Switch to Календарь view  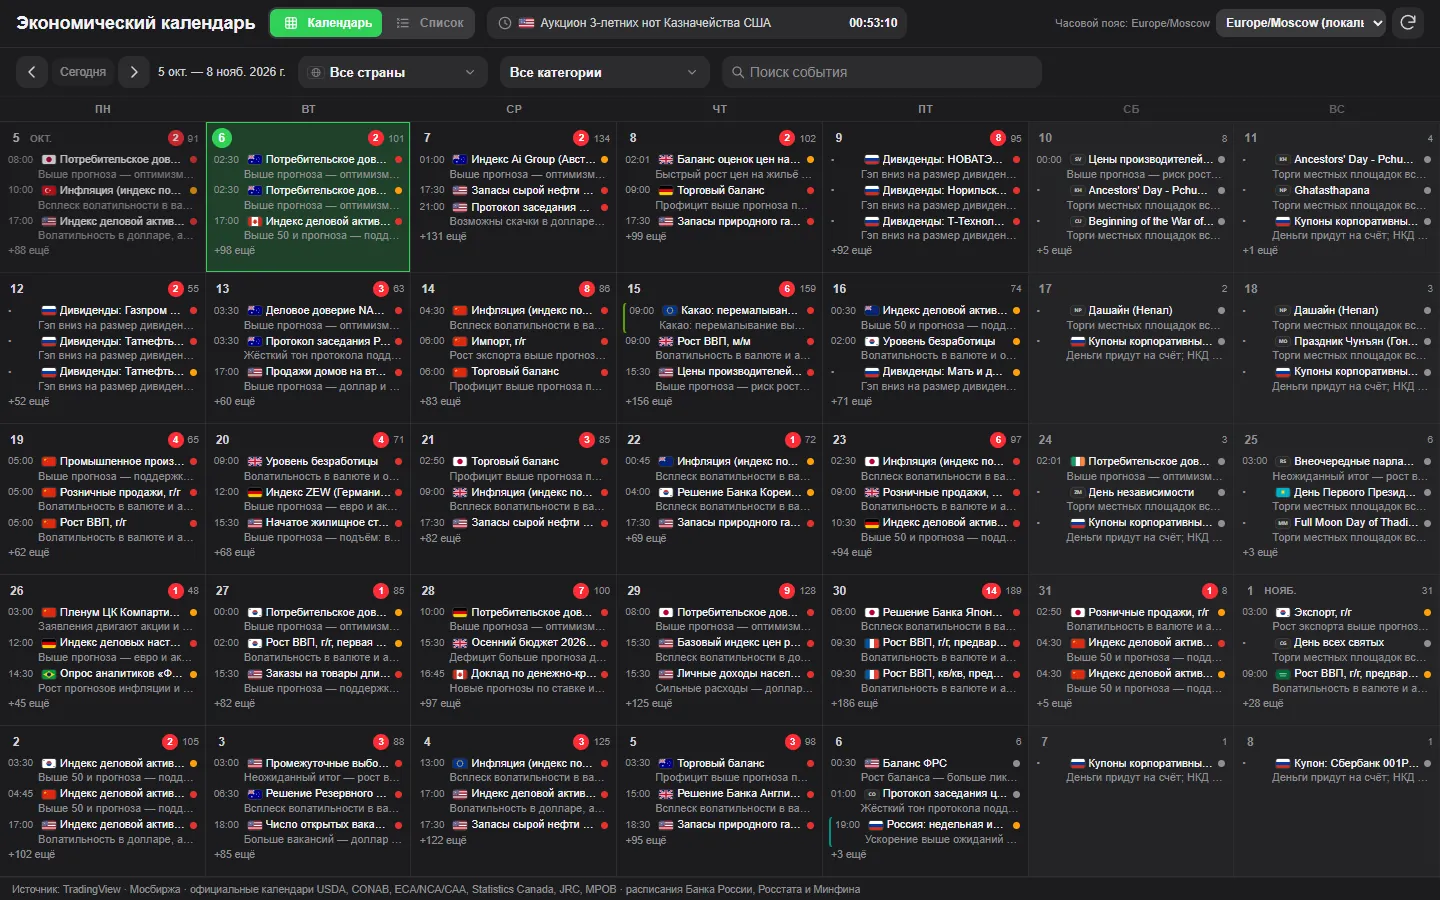tap(326, 23)
